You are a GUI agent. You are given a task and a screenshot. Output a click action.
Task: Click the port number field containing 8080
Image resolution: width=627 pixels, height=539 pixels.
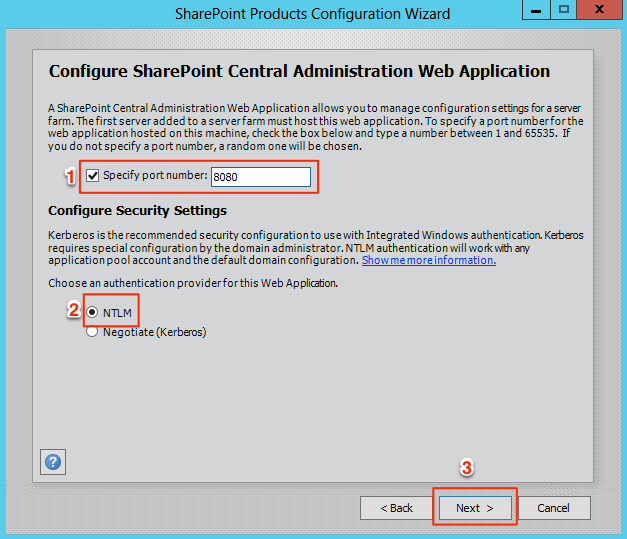261,177
